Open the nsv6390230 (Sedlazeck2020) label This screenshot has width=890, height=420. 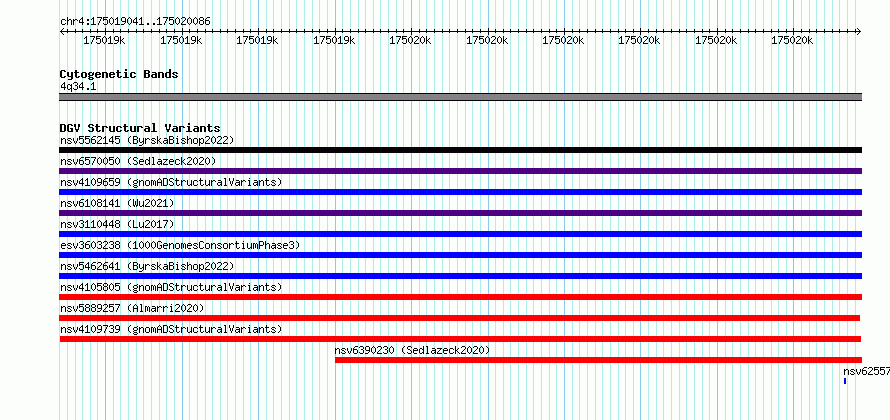412,350
